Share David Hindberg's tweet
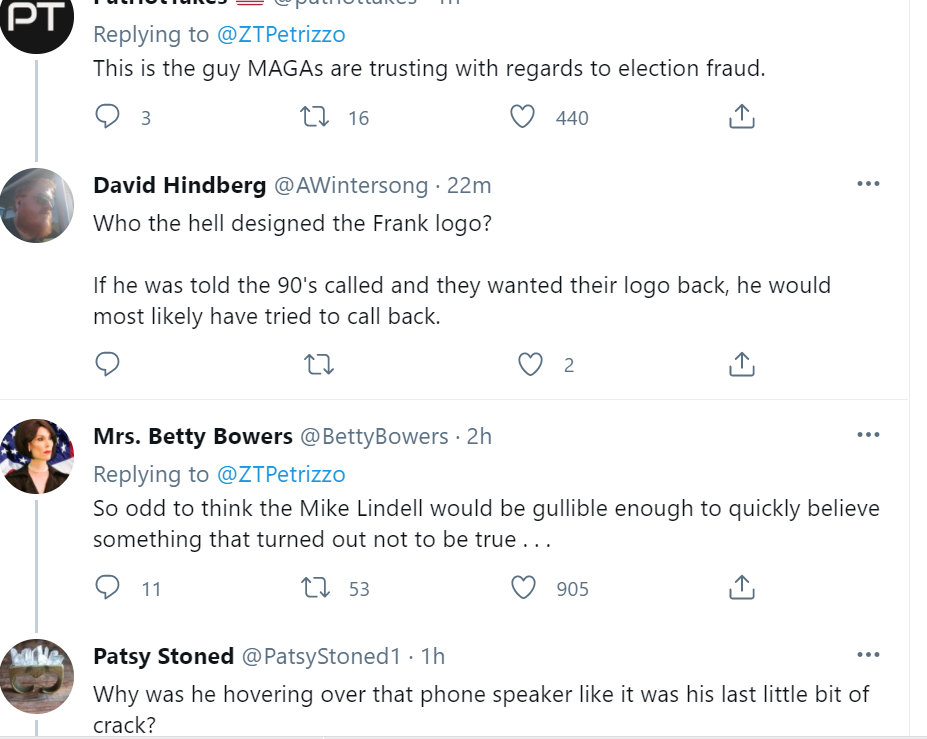The width and height of the screenshot is (927, 739). click(741, 364)
